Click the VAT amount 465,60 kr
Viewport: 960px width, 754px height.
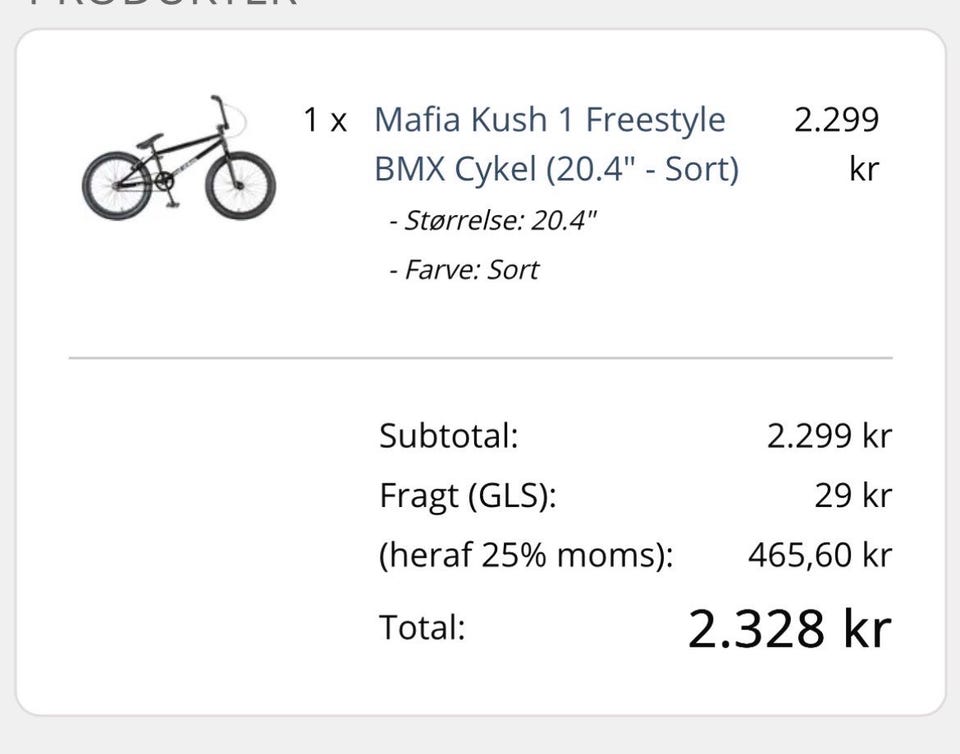(819, 555)
